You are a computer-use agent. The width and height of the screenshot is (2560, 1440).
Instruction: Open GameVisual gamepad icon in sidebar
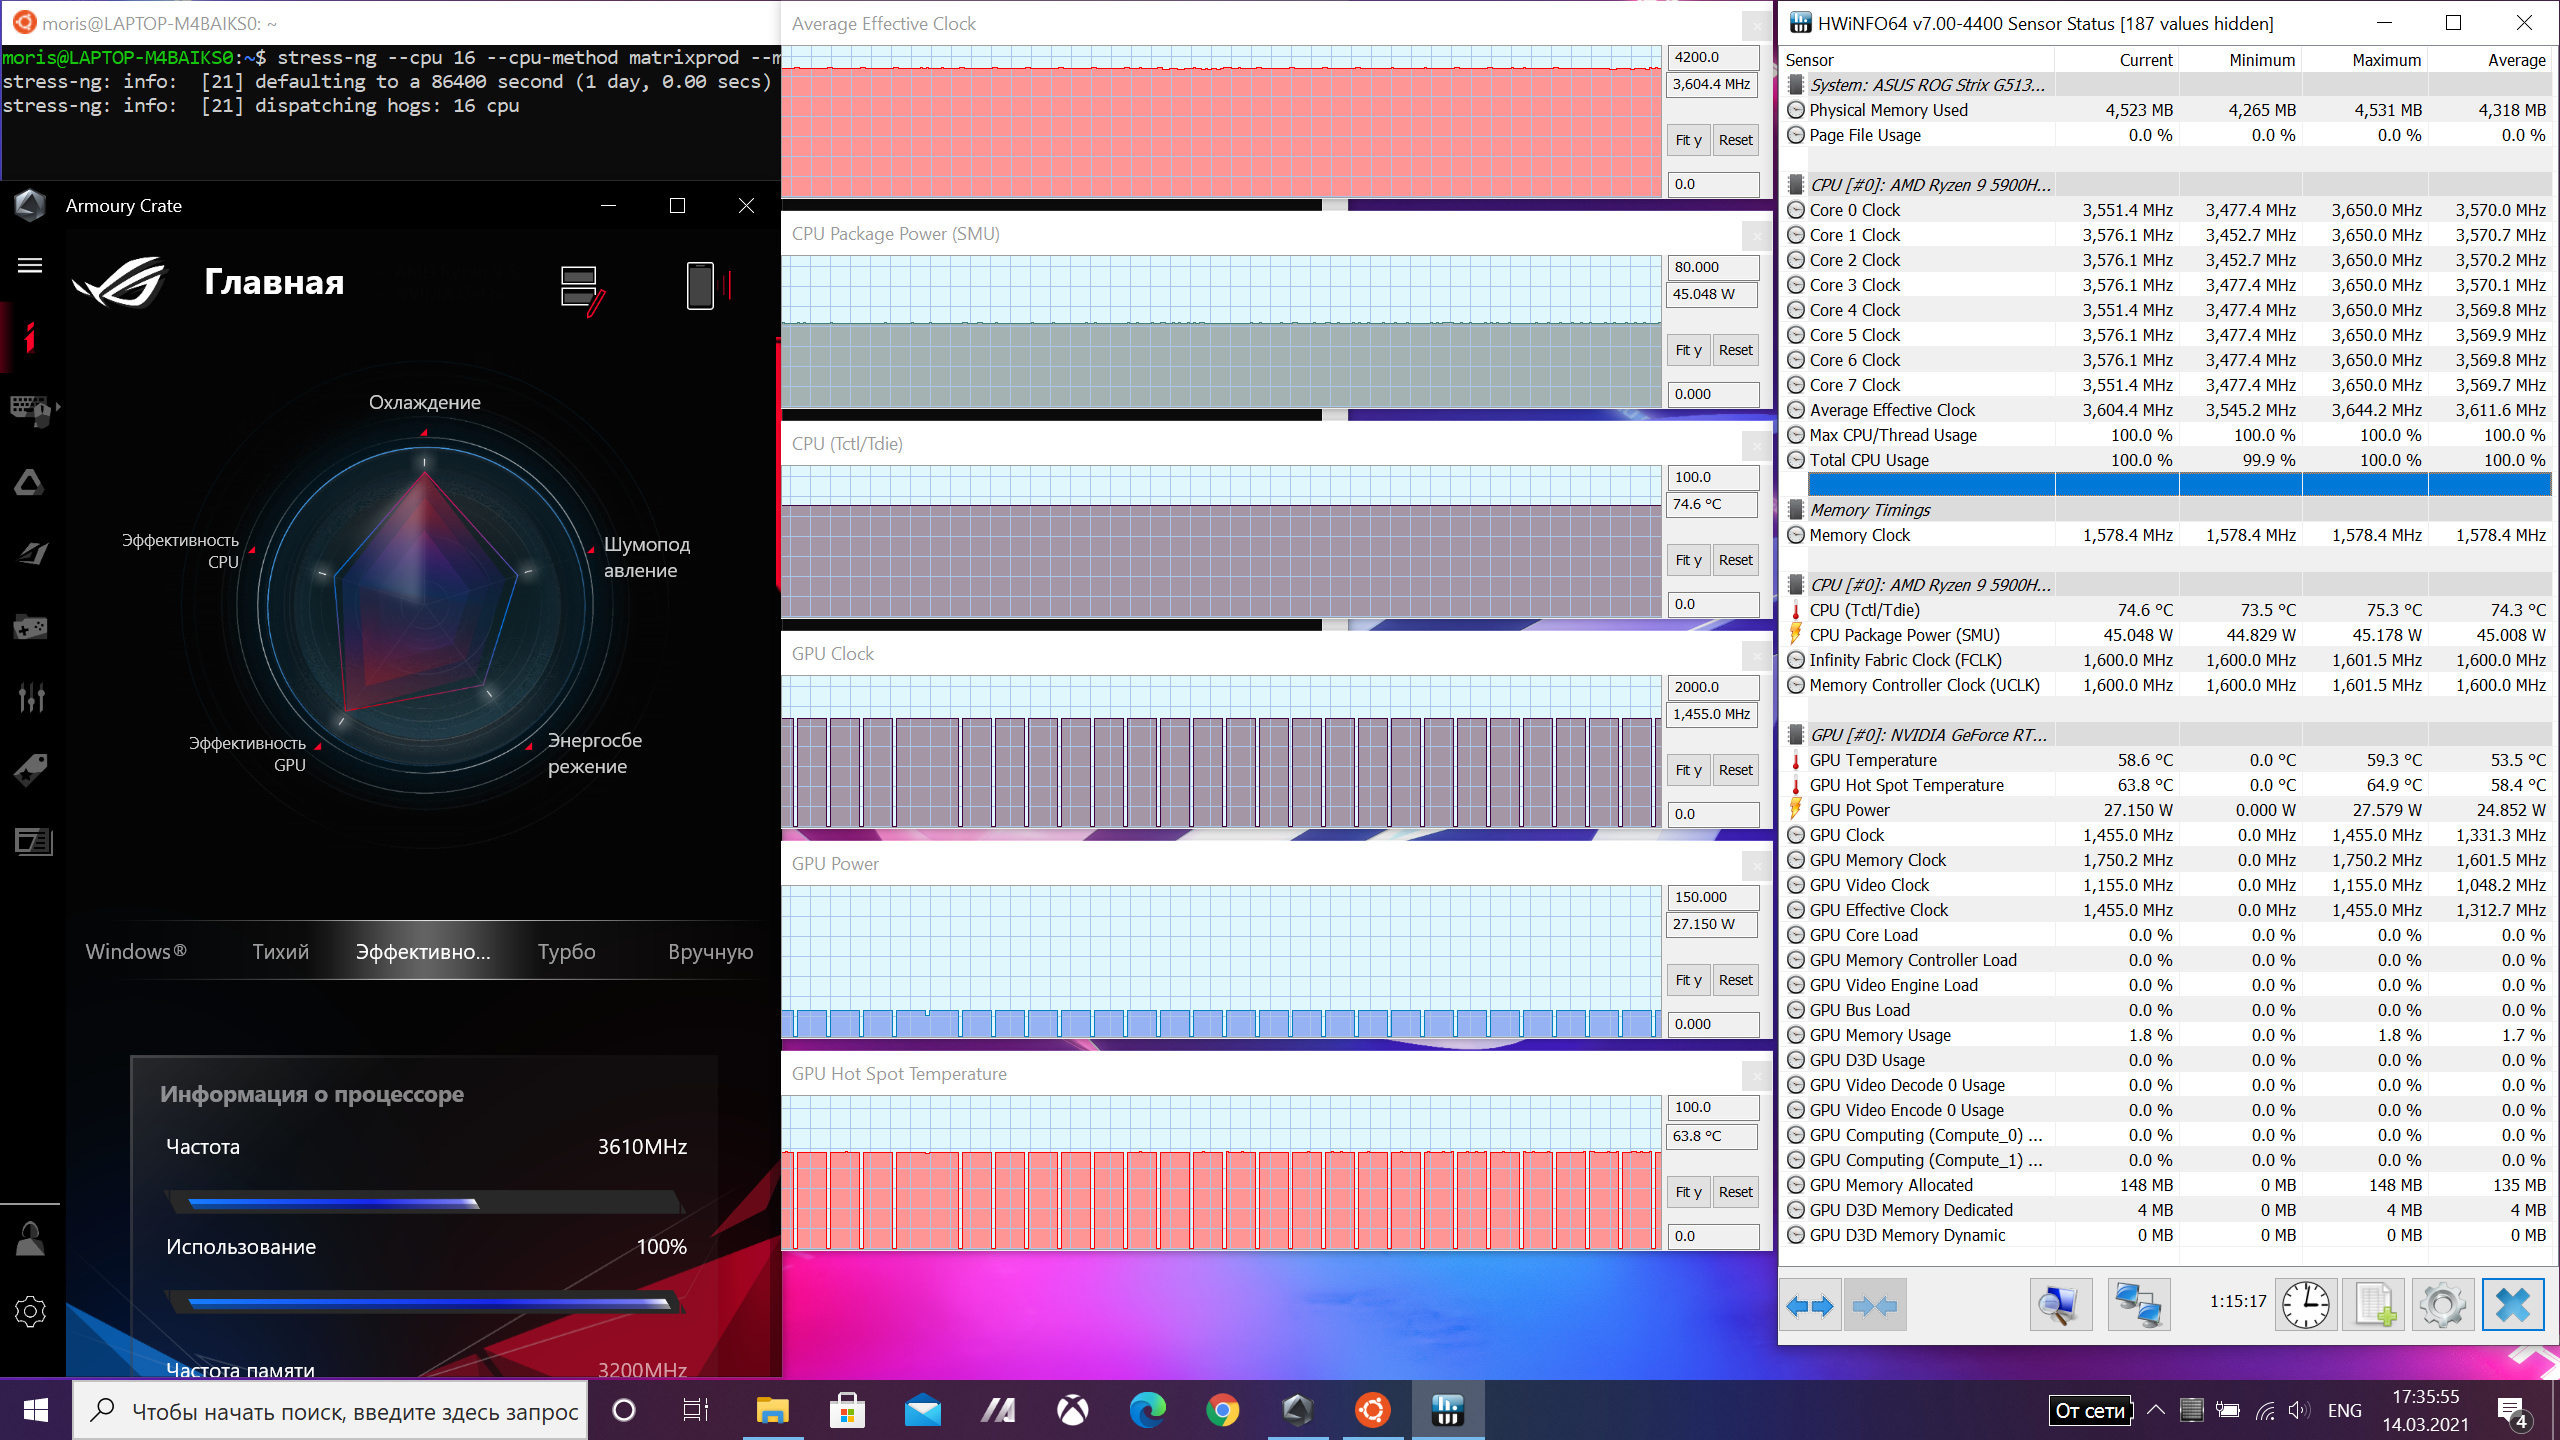pos(30,627)
